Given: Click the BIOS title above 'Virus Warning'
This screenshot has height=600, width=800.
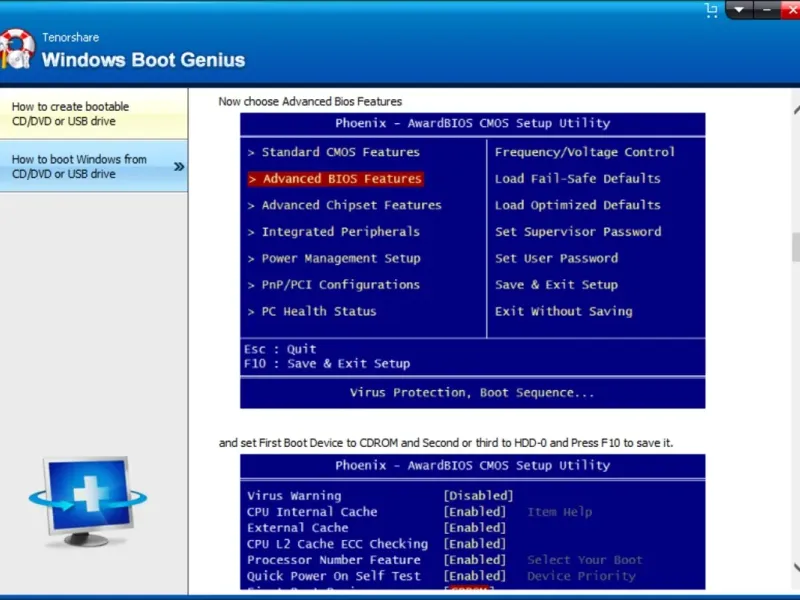Looking at the screenshot, I should click(472, 465).
